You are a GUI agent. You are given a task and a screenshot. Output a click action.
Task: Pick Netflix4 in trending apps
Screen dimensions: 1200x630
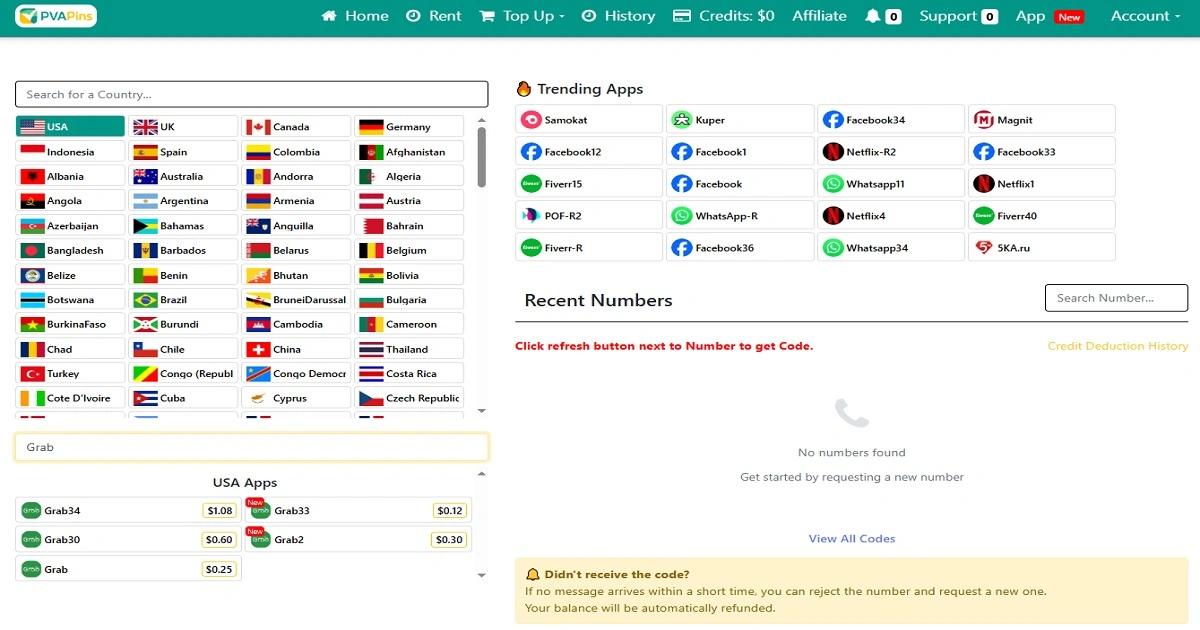tap(891, 215)
